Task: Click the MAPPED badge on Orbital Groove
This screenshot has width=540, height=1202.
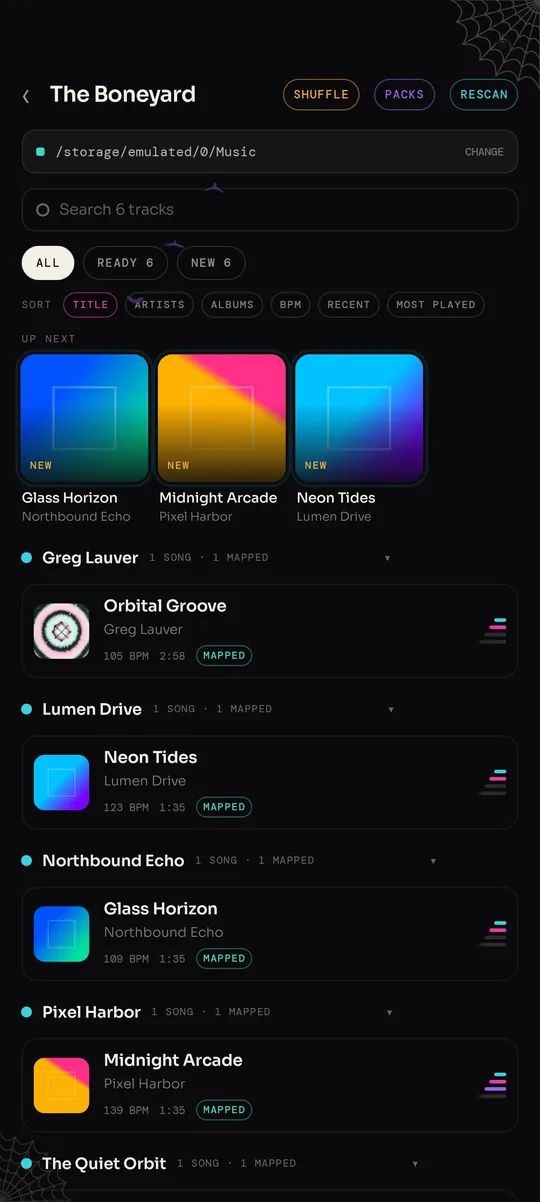Action: point(224,656)
